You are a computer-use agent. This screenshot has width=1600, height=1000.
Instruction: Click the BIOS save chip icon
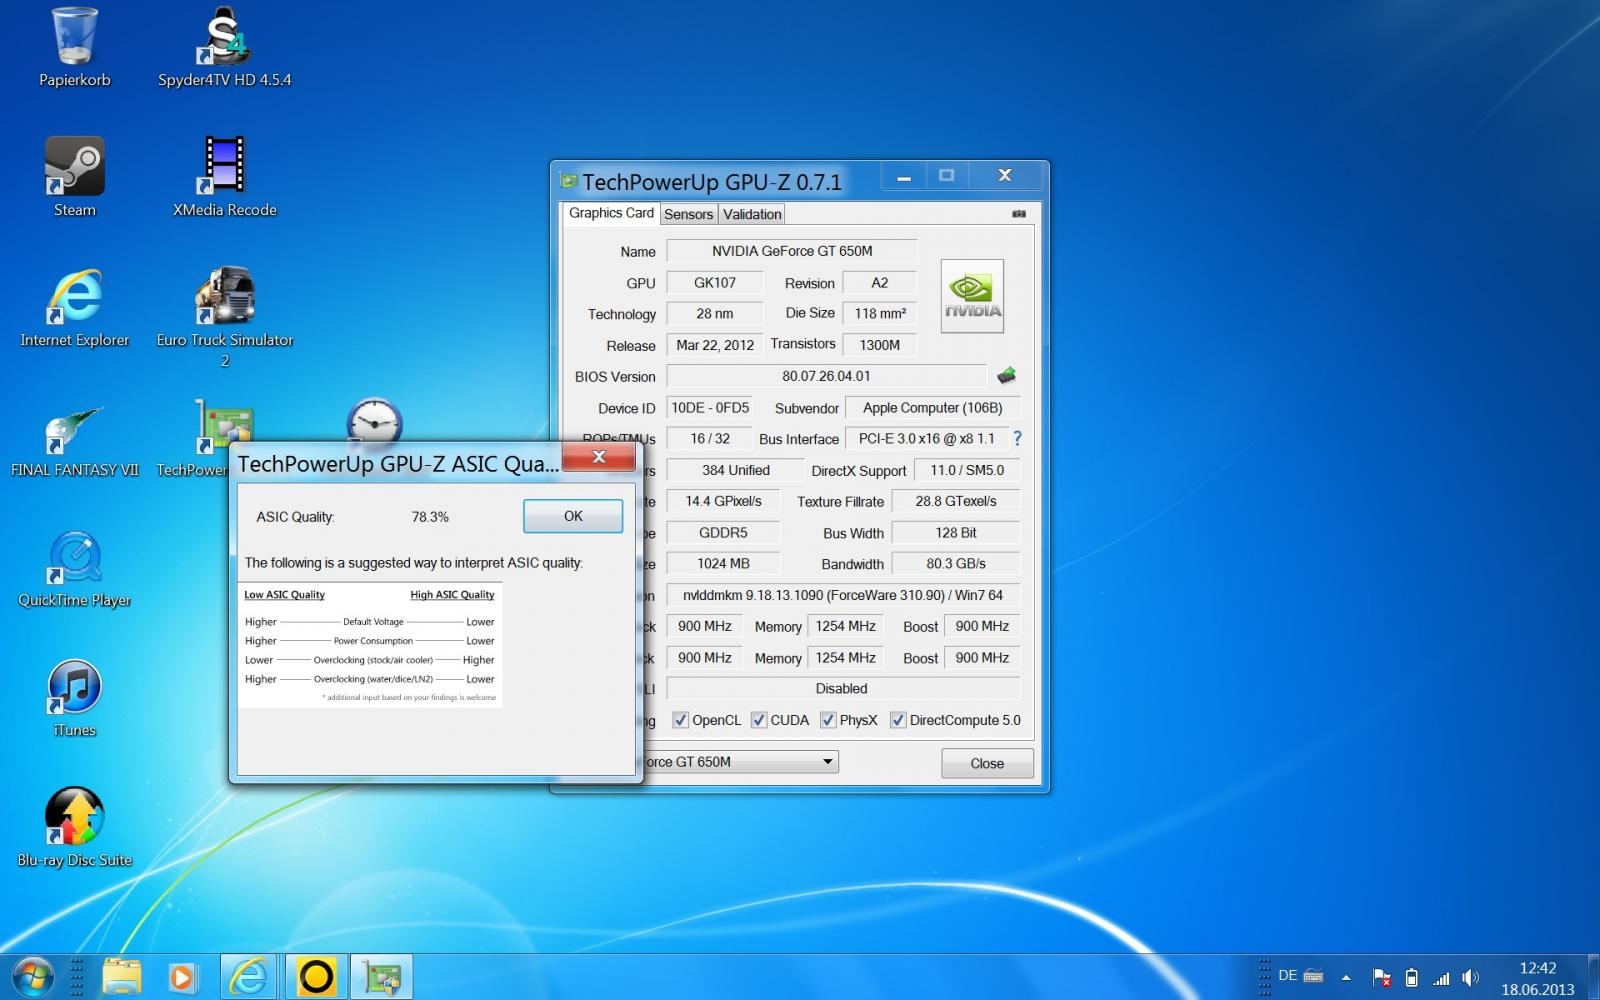pyautogui.click(x=1006, y=376)
